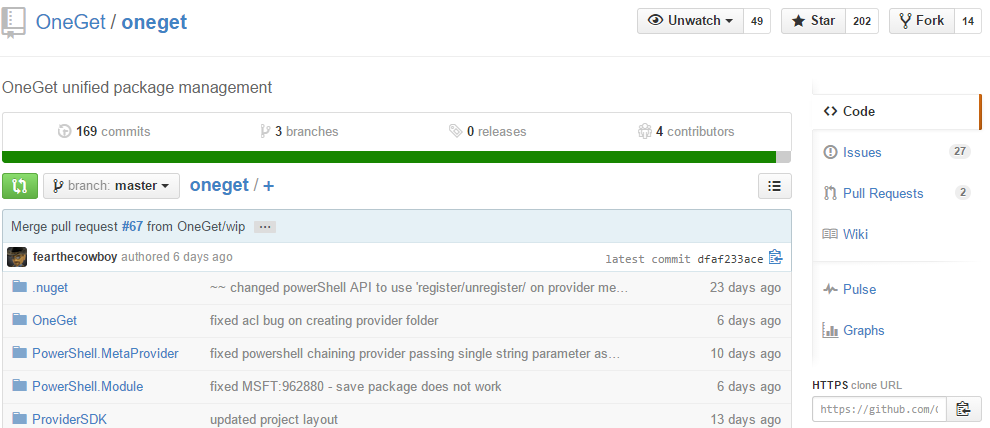The height and width of the screenshot is (428, 990).
Task: Click the OneGet folder icon
Action: (20, 320)
